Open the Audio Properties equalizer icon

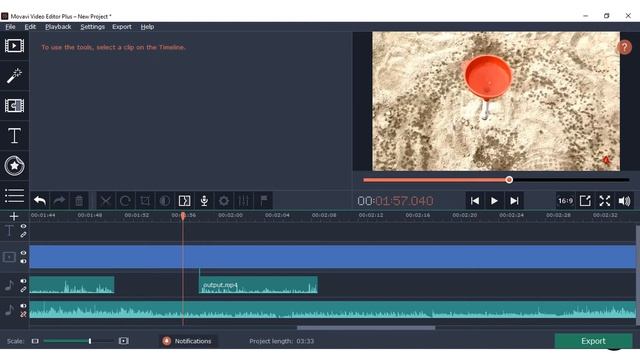(244, 201)
